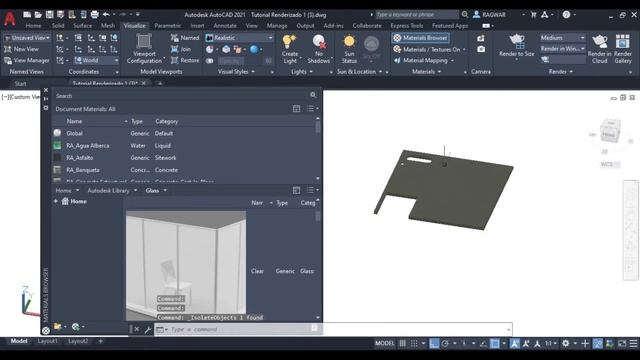The width and height of the screenshot is (640, 360).
Task: Click the customization menu icon in status bar
Action: [633, 344]
